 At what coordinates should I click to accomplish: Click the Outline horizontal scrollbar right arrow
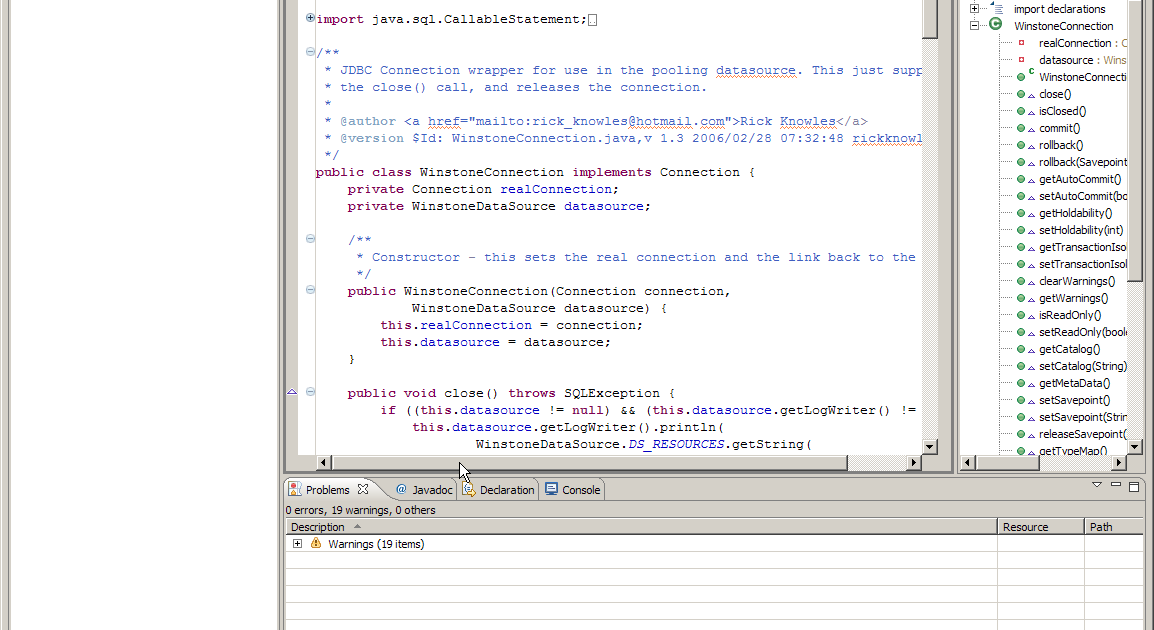pos(1119,462)
